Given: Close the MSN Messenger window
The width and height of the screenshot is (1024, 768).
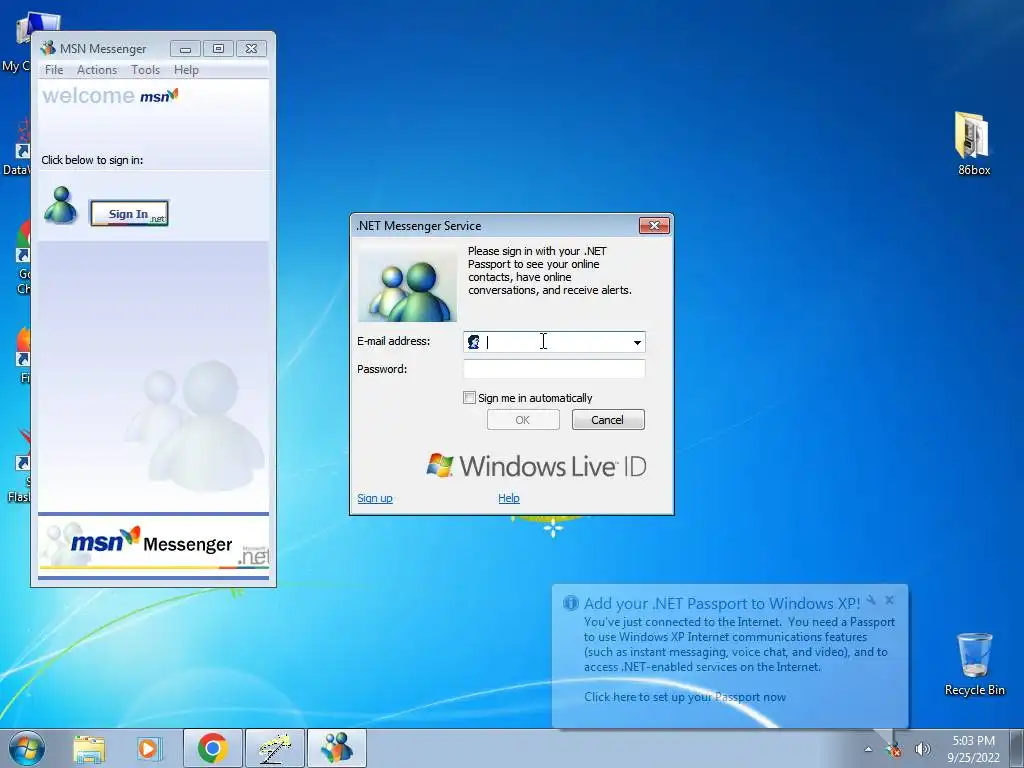Looking at the screenshot, I should pyautogui.click(x=251, y=48).
